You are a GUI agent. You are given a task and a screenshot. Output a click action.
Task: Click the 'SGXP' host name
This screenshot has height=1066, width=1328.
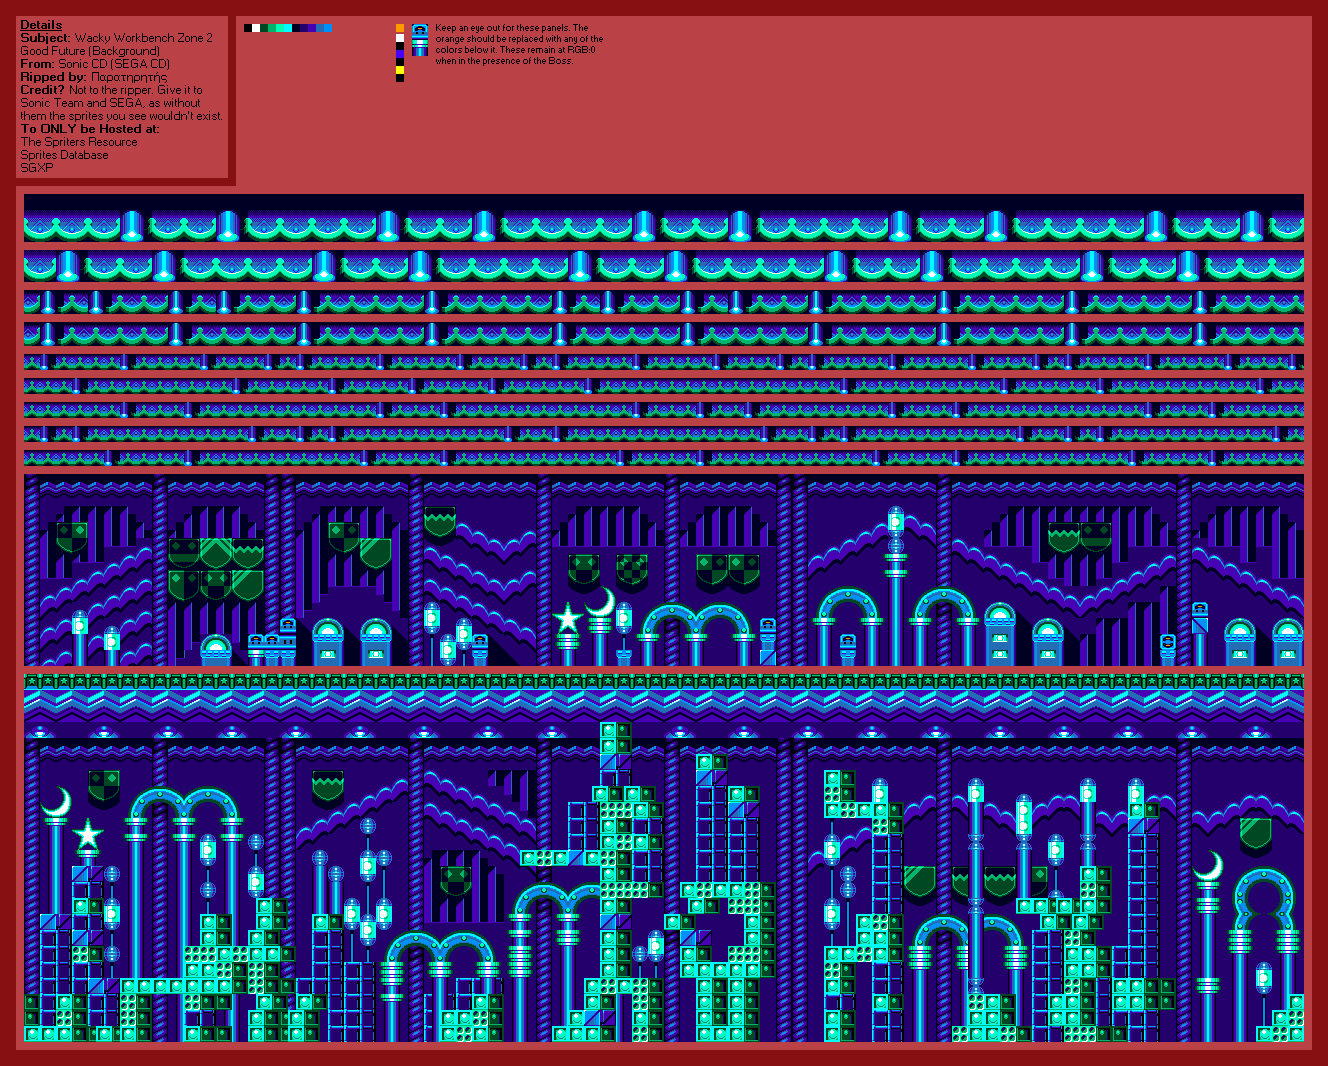click(x=37, y=168)
